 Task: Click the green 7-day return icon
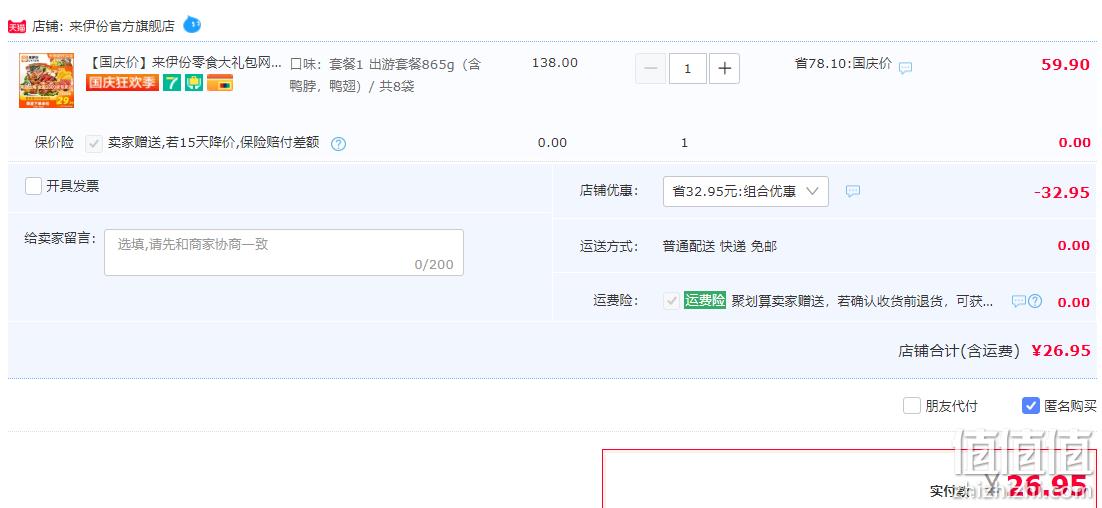tap(171, 83)
